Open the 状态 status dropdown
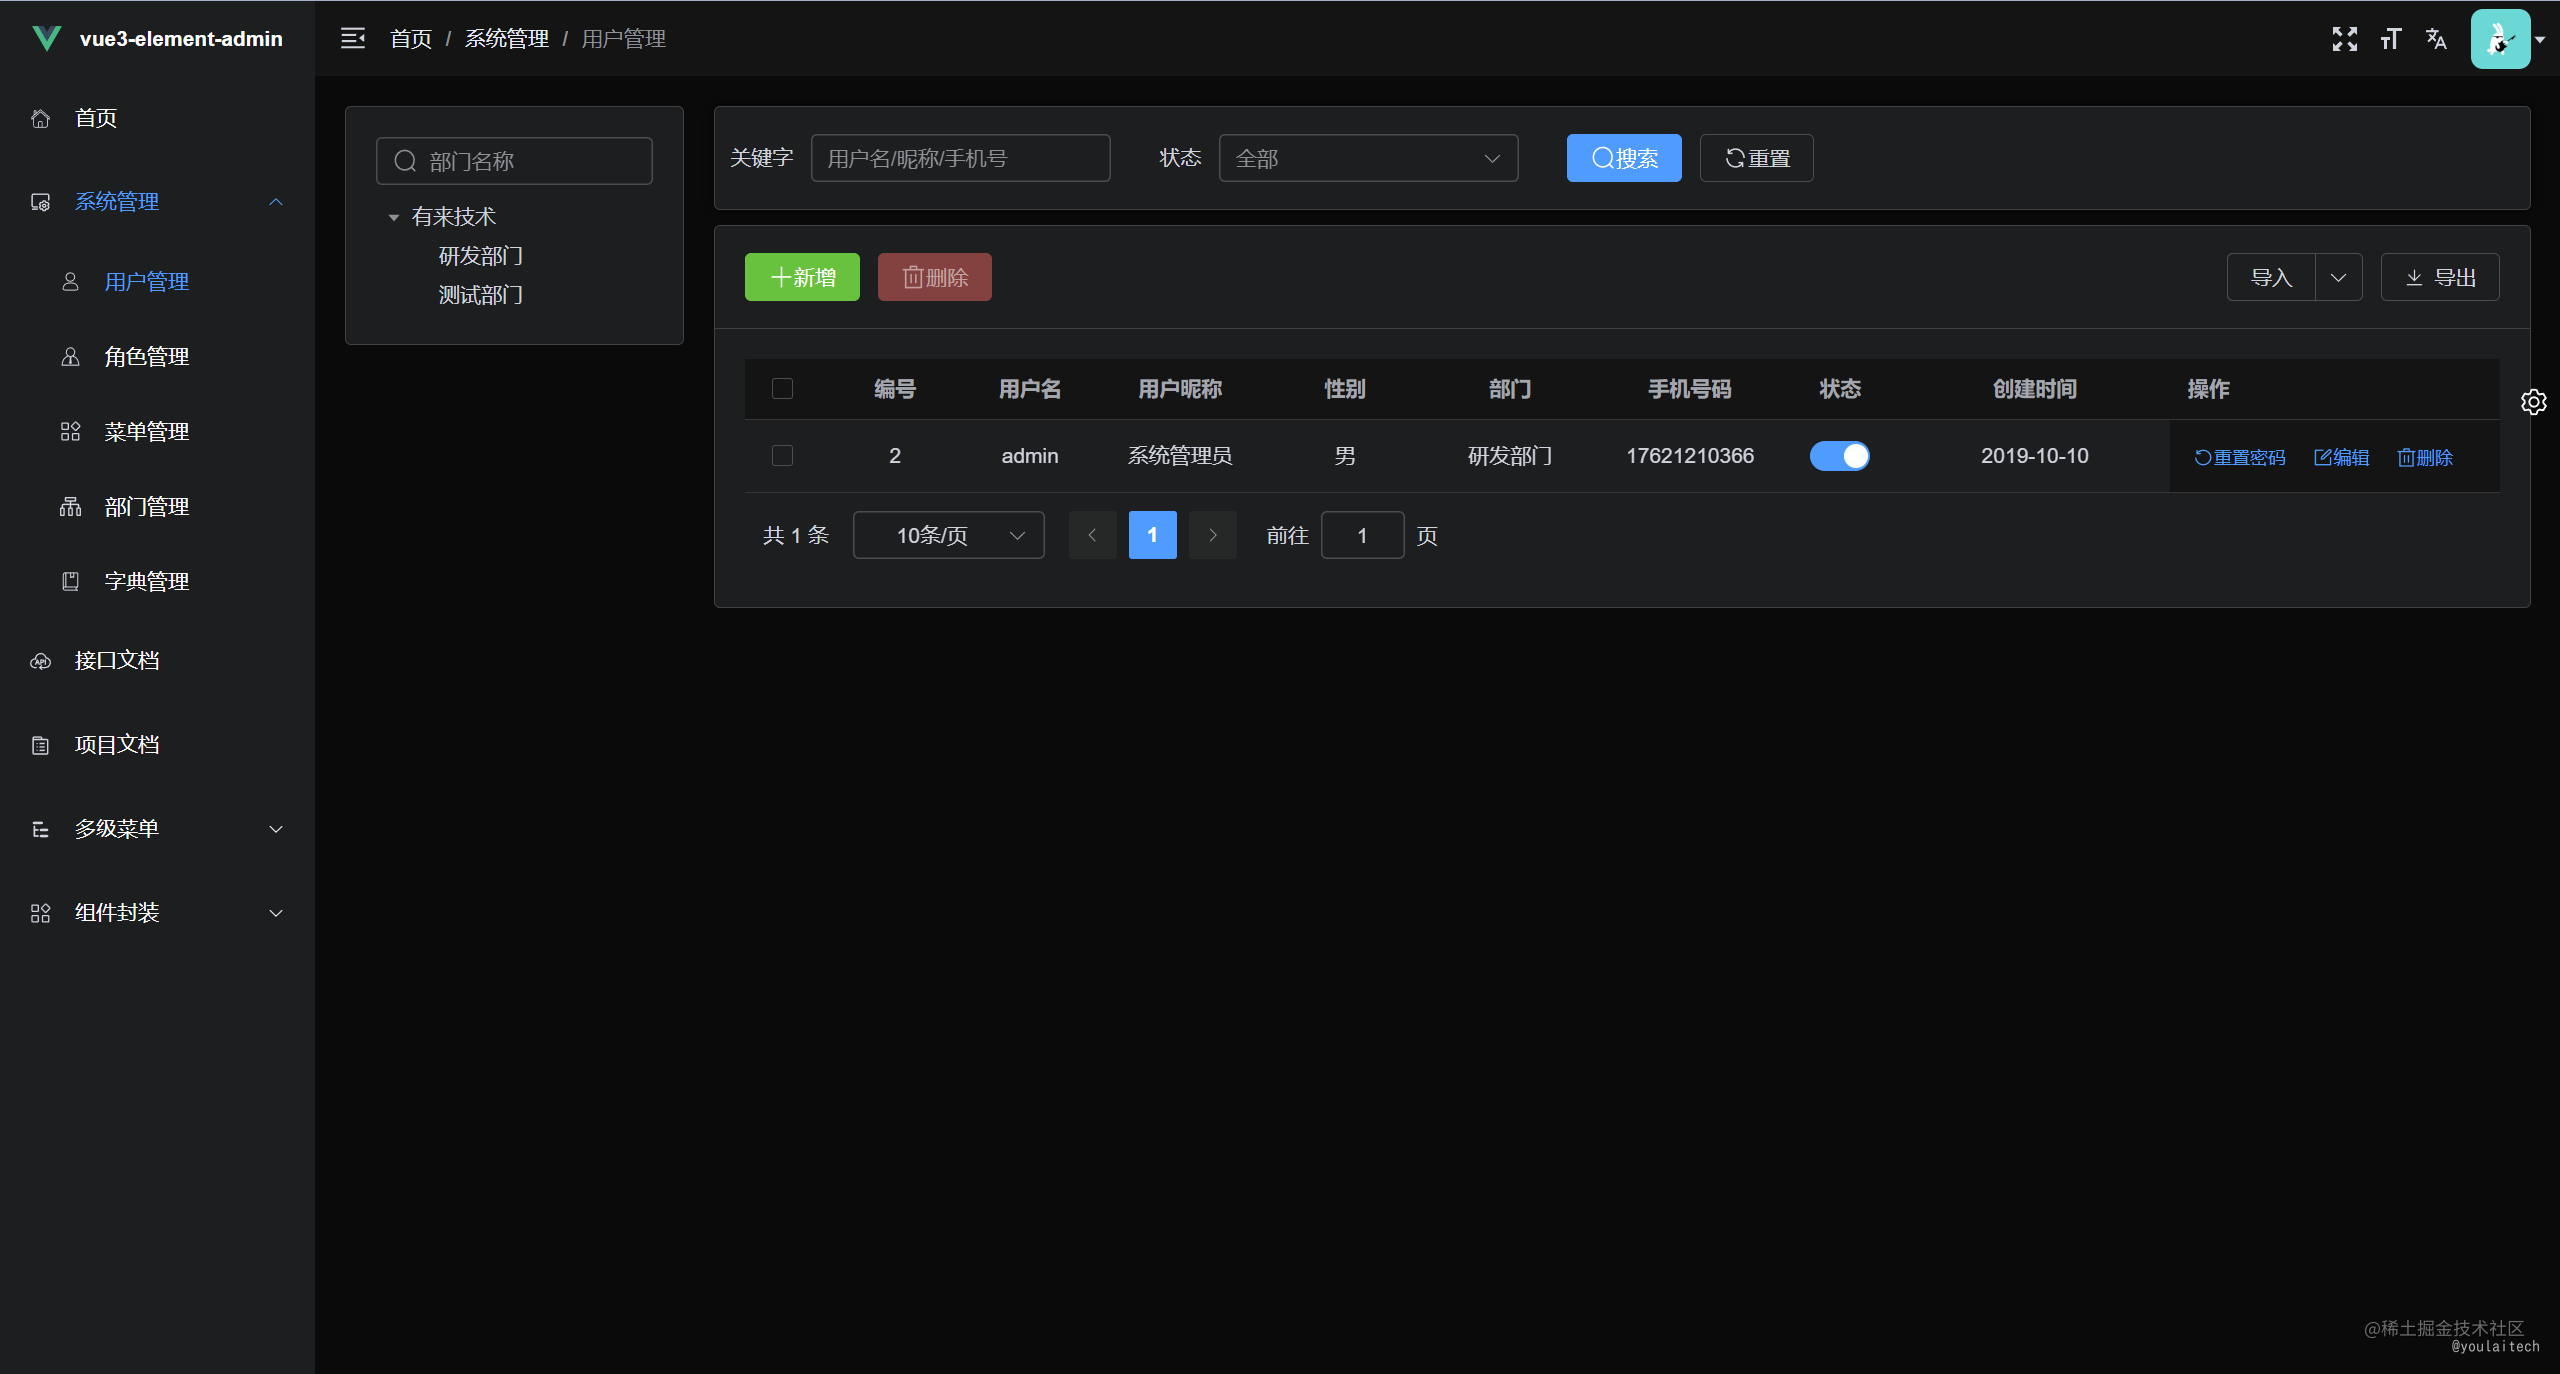Screen dimensions: 2560x1374 tap(1367, 158)
